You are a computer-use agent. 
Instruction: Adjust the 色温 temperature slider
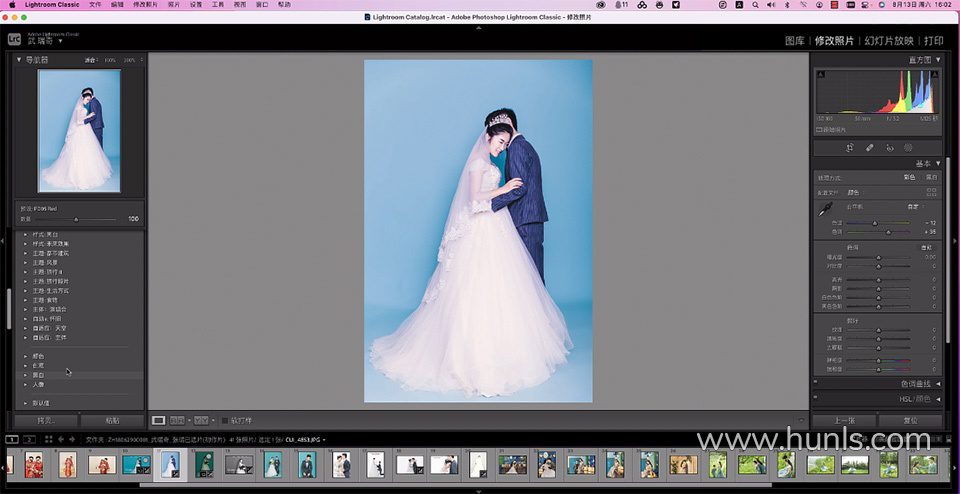coord(875,223)
